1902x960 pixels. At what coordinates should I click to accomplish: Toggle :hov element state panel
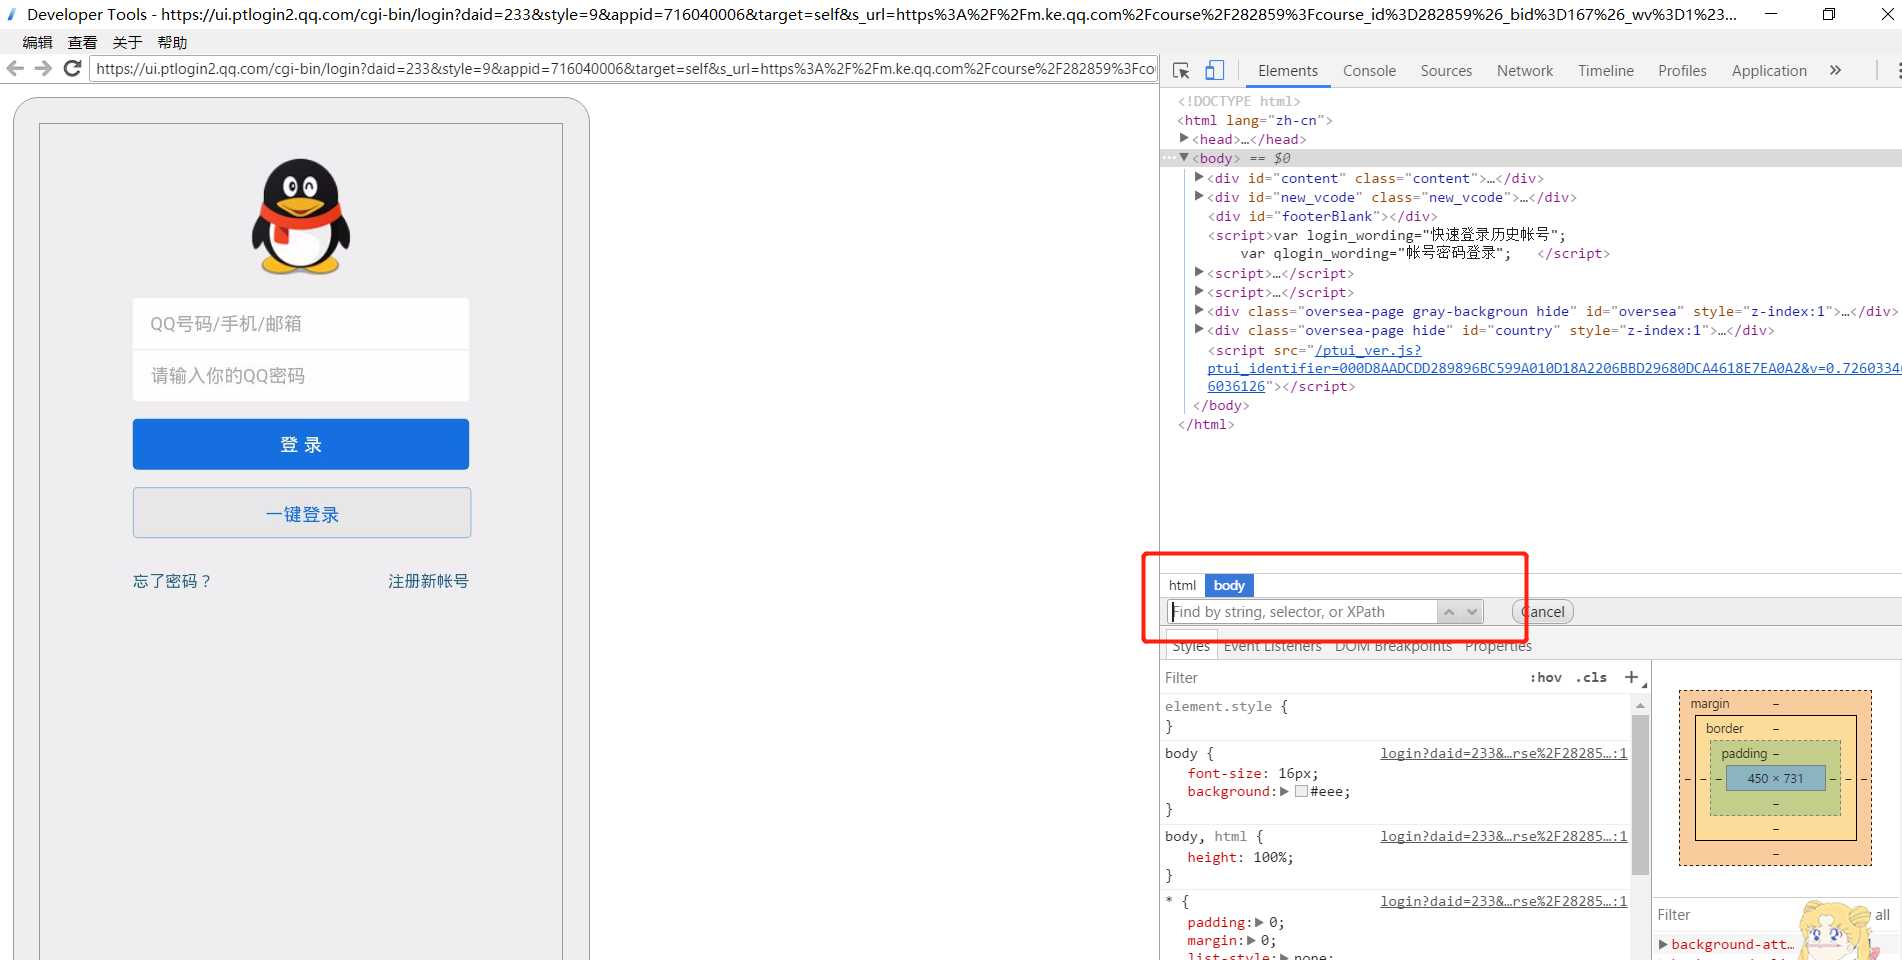click(1545, 677)
